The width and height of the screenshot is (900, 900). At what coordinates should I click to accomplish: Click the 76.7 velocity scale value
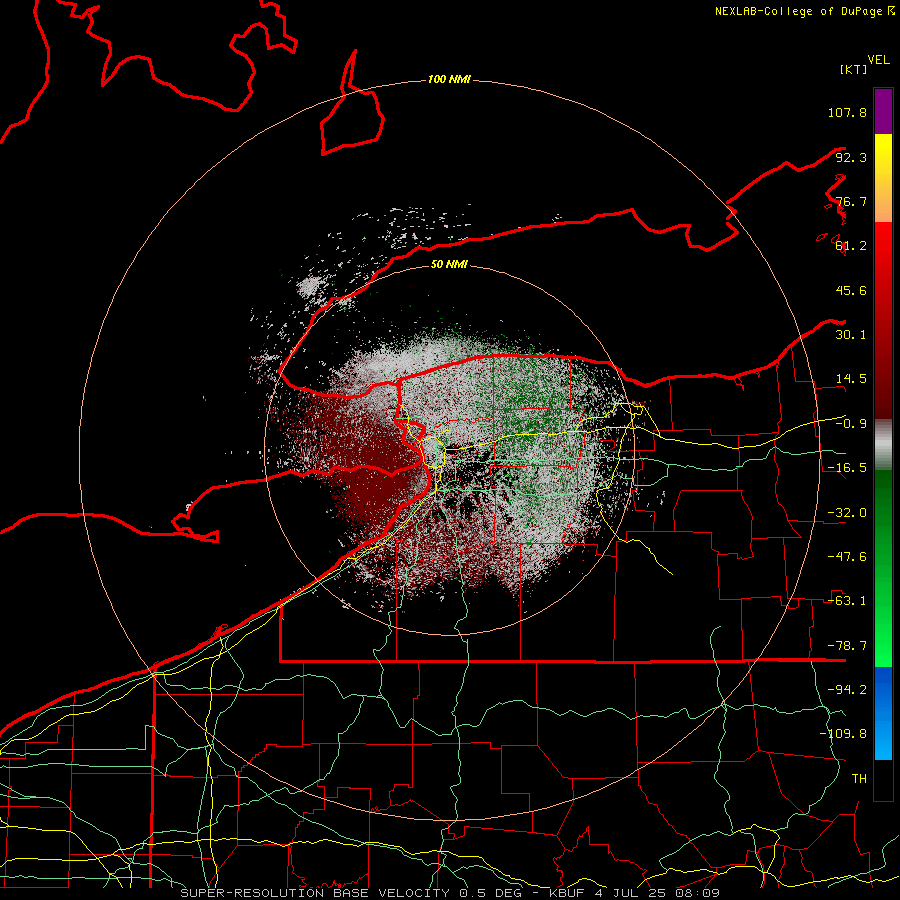pyautogui.click(x=851, y=201)
